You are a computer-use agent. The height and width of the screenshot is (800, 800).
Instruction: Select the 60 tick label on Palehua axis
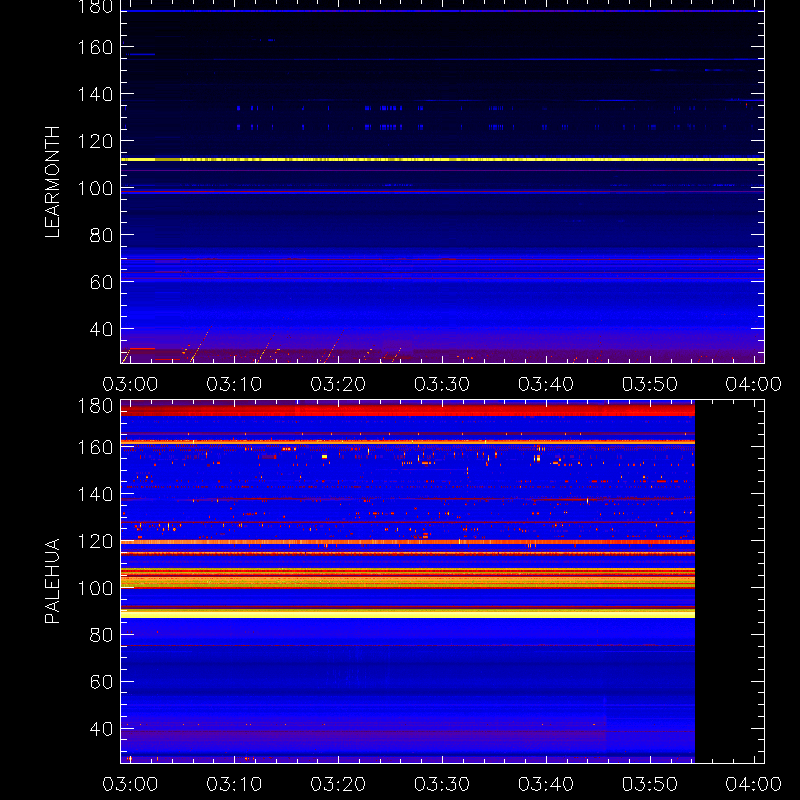point(102,682)
